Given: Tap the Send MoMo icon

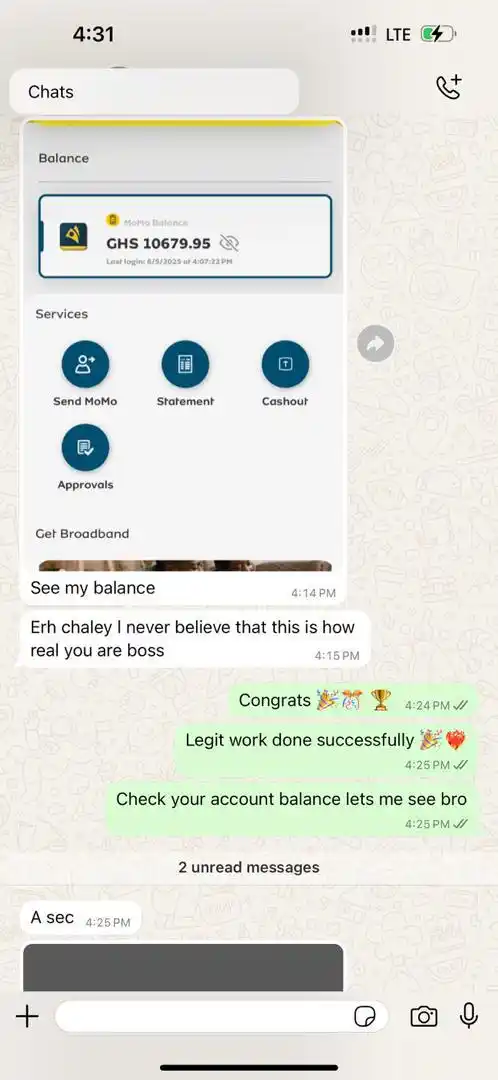Looking at the screenshot, I should [85, 364].
